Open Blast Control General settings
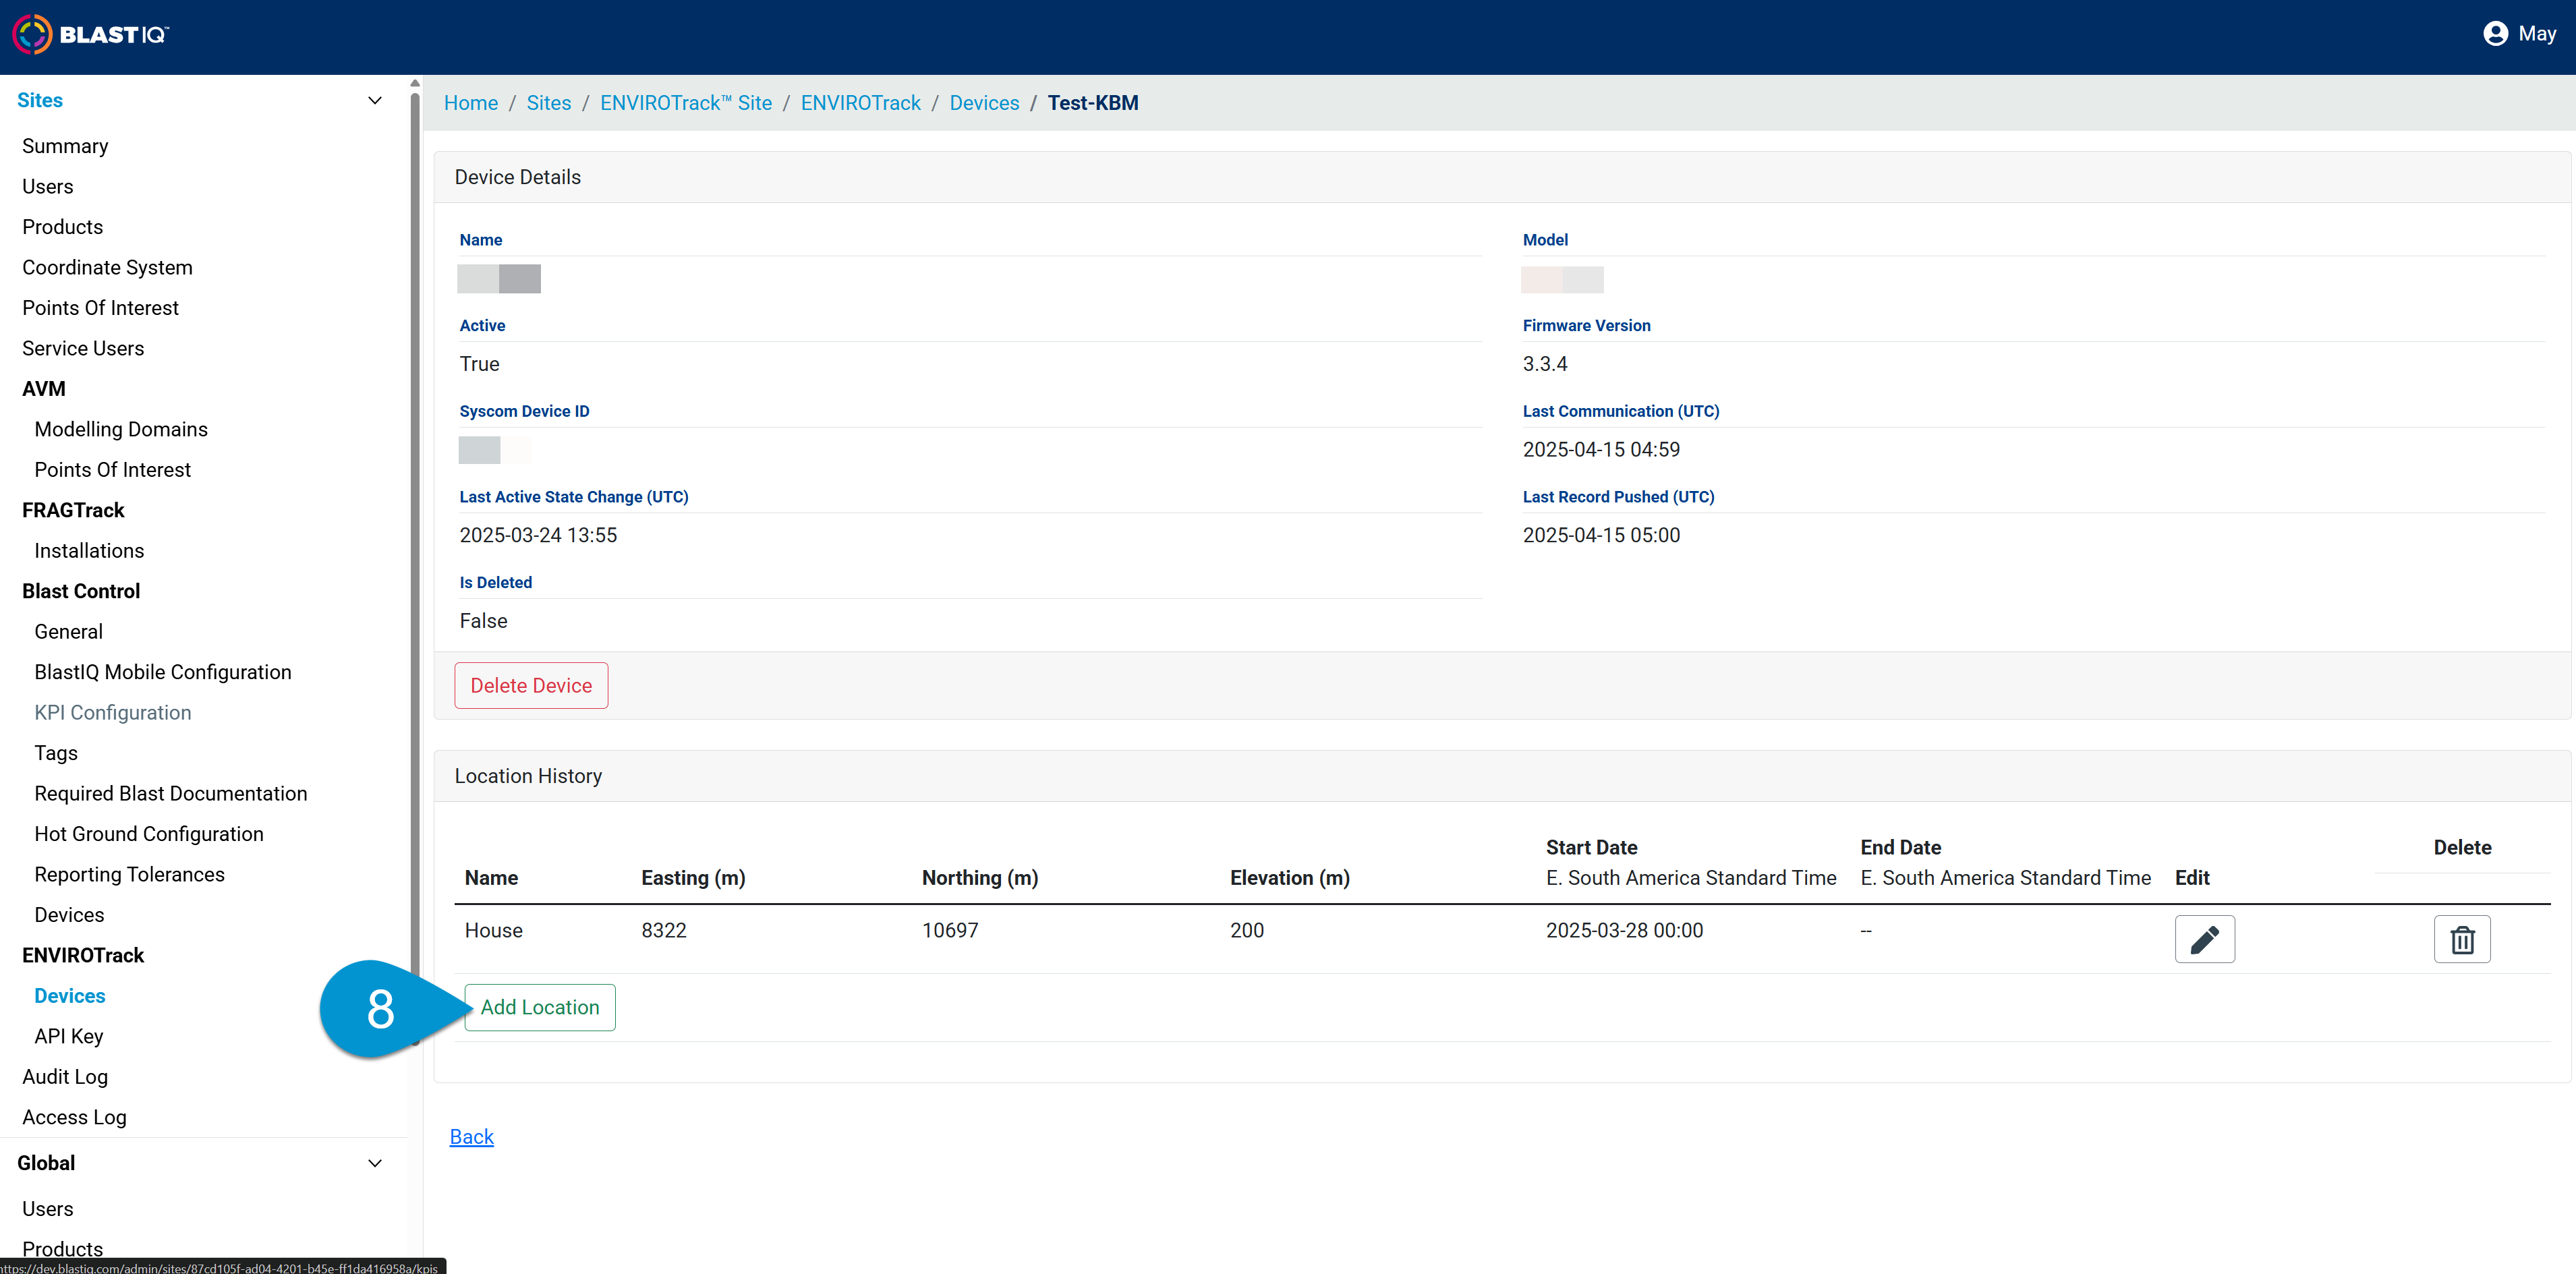2576x1274 pixels. coord(68,632)
